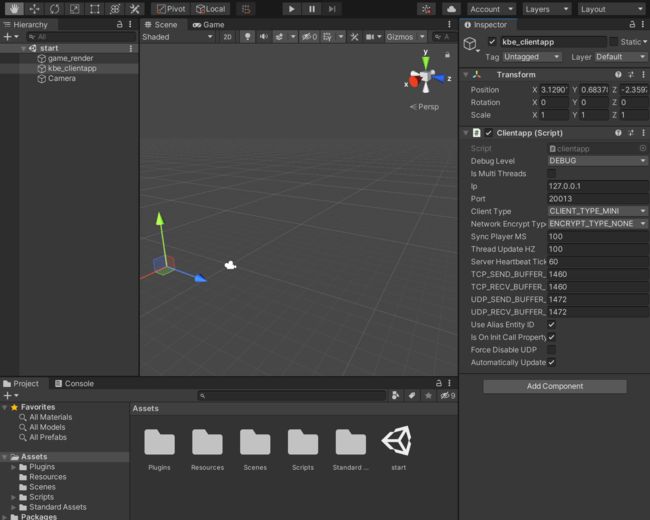Switch to the Console tab
The width and height of the screenshot is (650, 520).
tap(75, 384)
